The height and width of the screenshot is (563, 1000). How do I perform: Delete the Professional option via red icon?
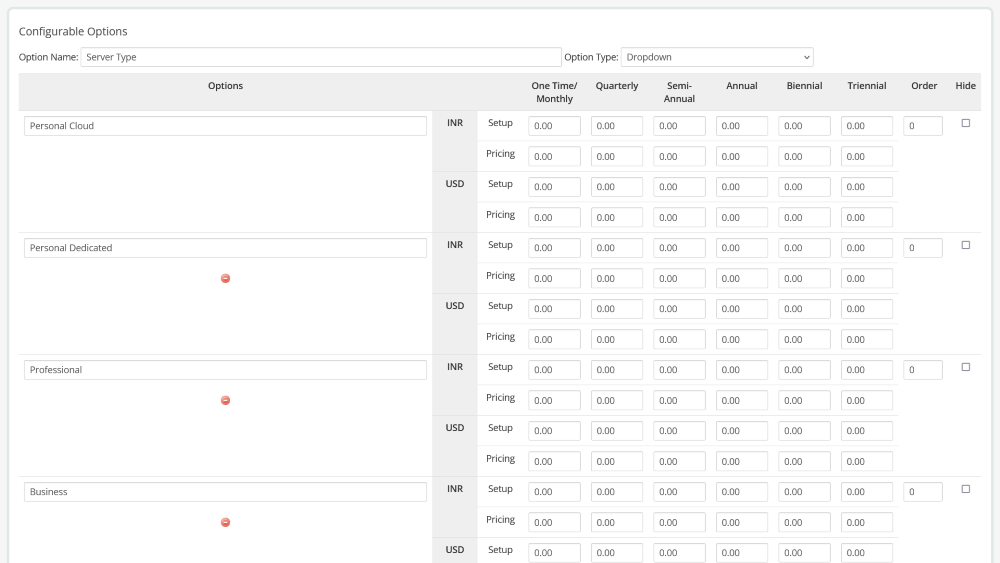coord(225,400)
